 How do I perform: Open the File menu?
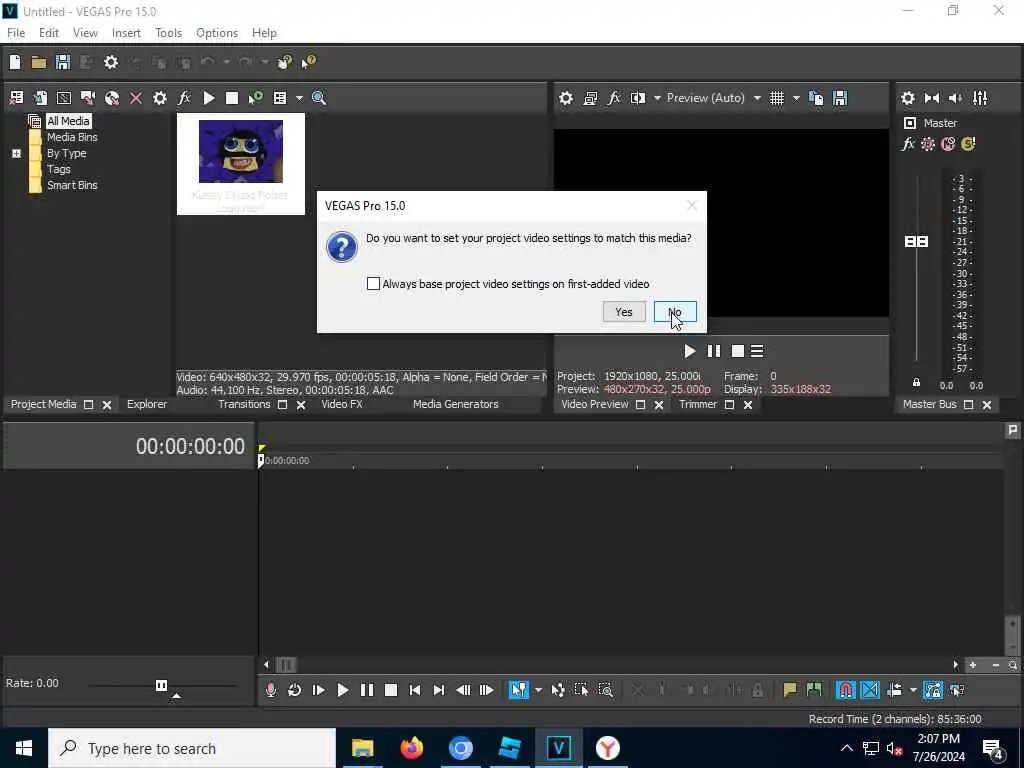pos(16,33)
